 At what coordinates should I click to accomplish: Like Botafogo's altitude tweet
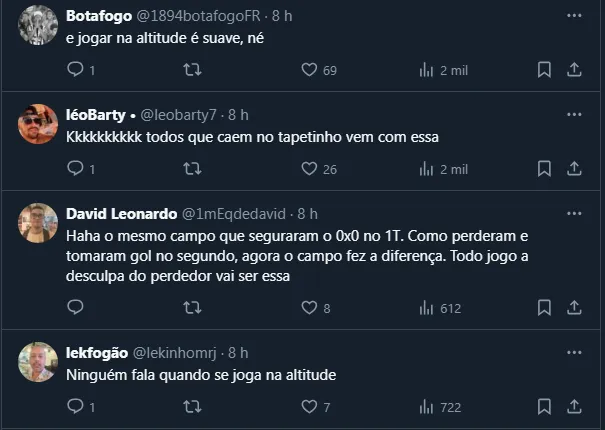coord(310,70)
